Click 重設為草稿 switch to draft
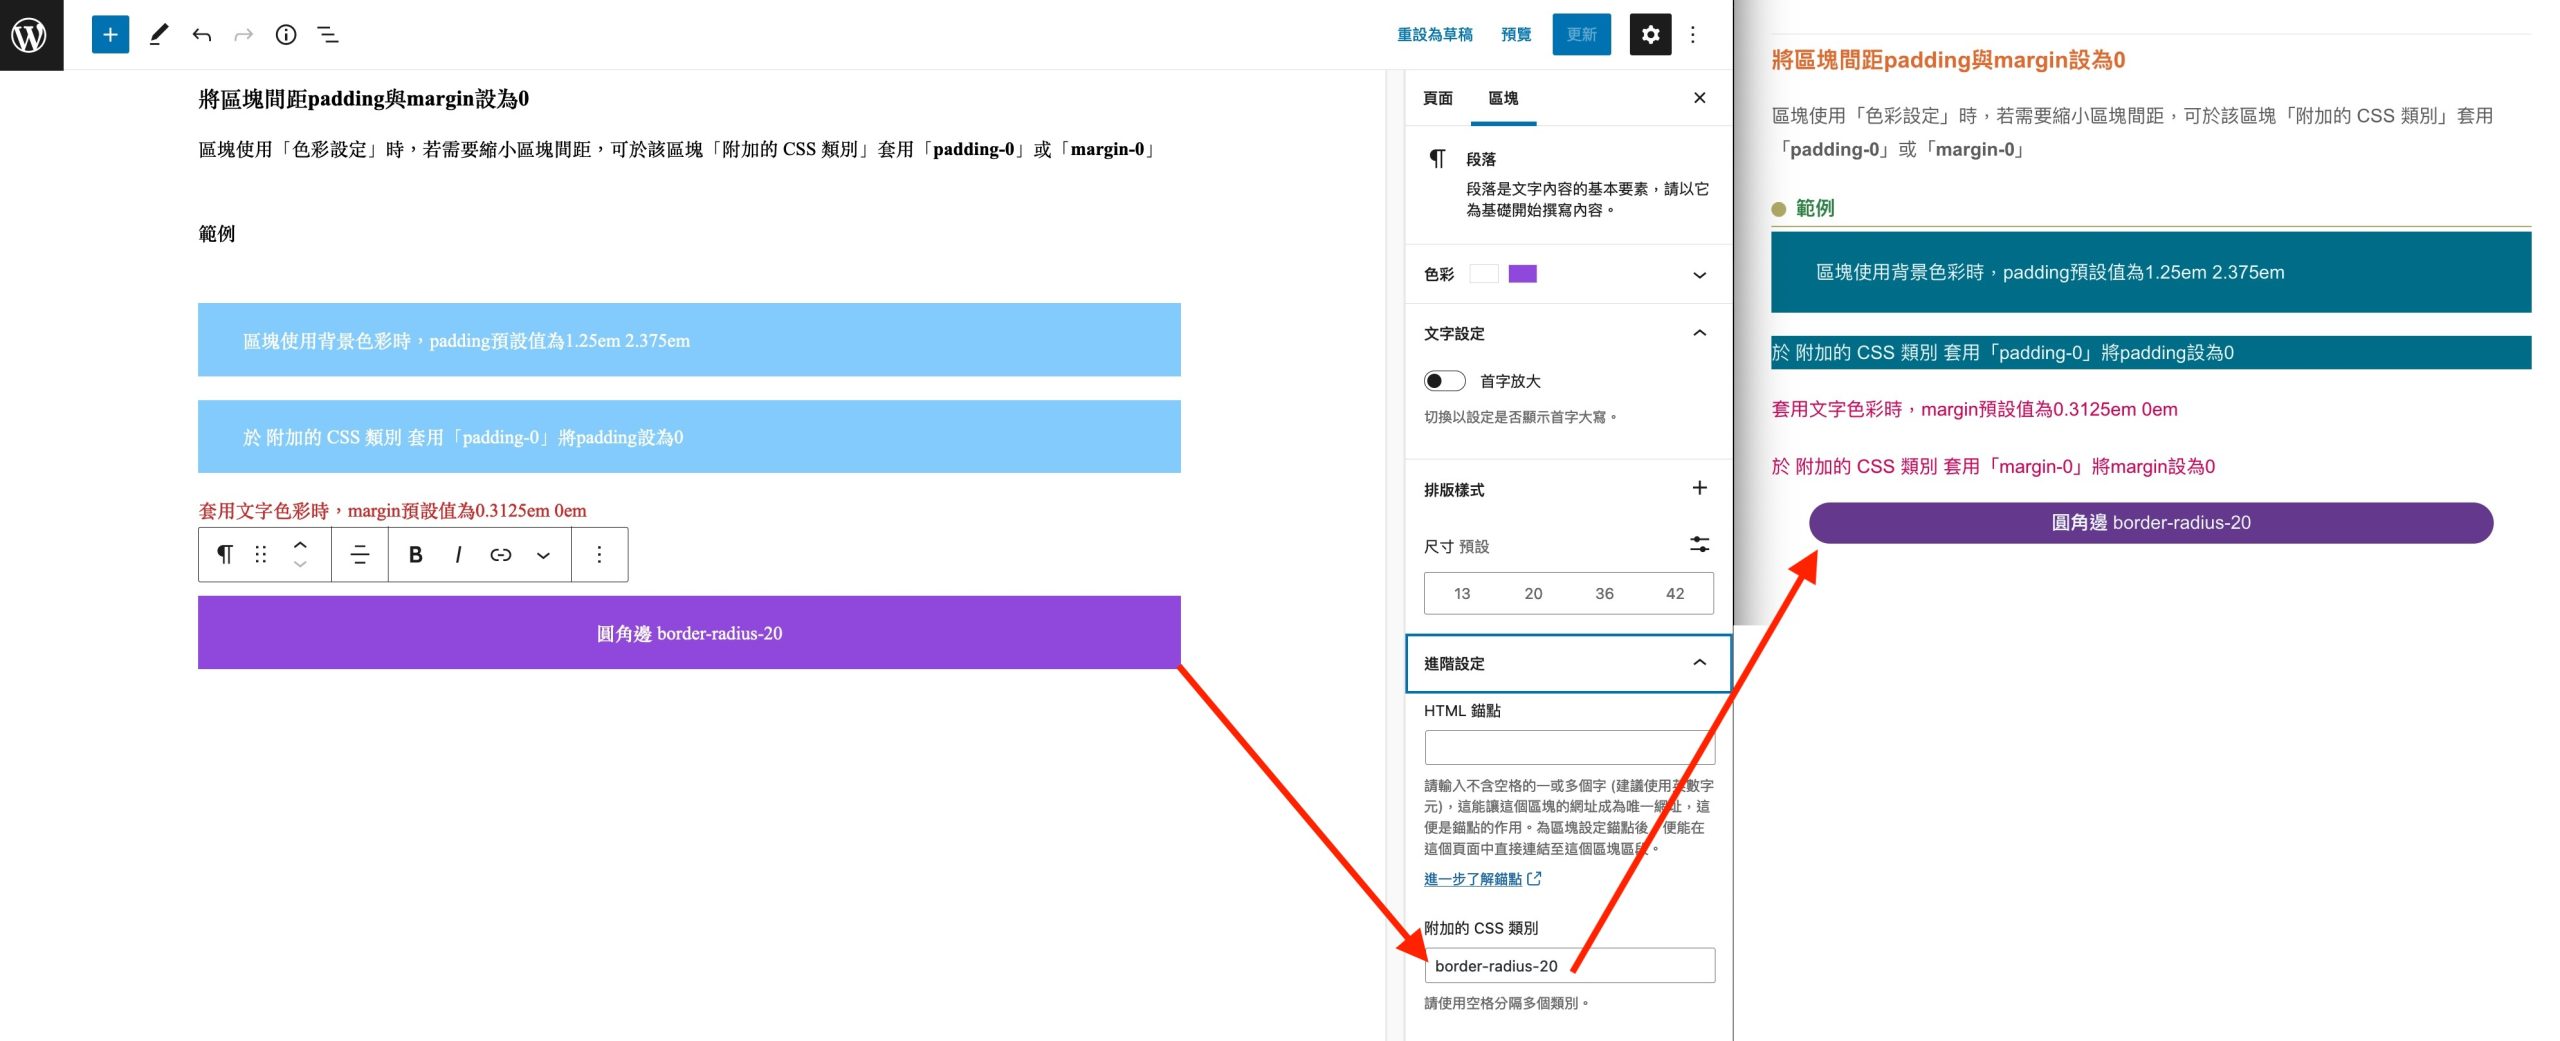 1435,35
